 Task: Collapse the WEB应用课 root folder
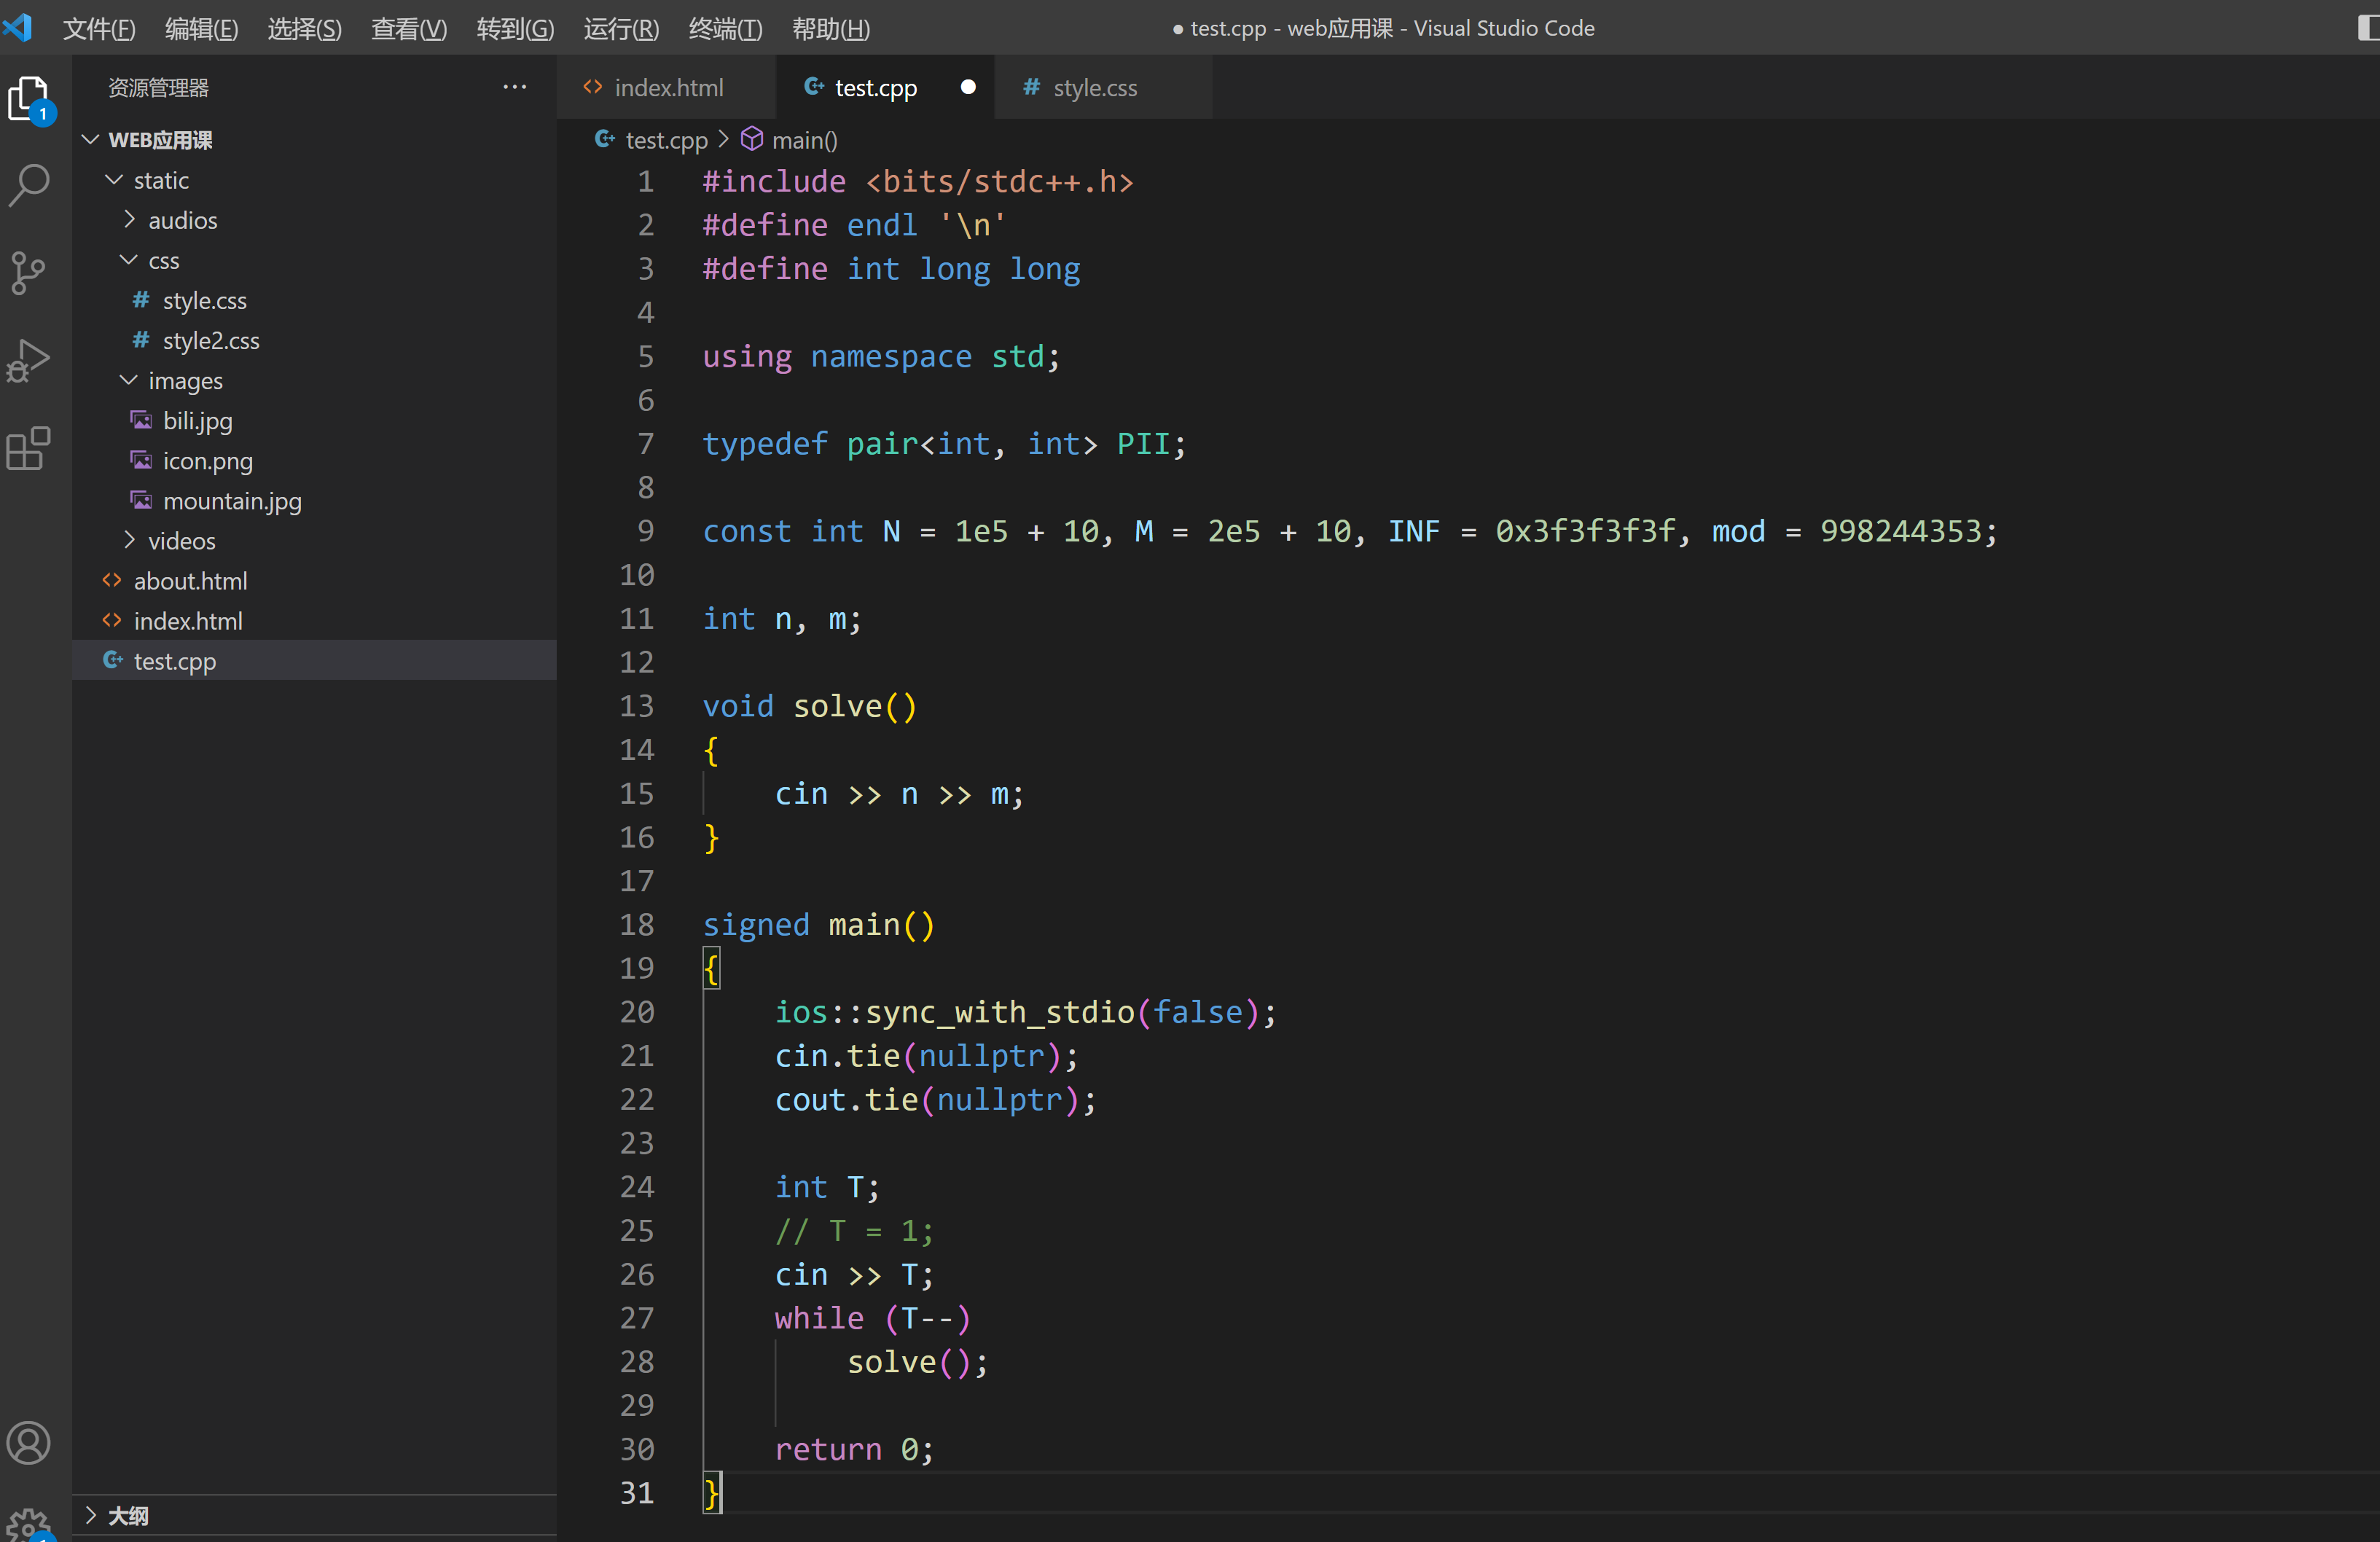coord(90,139)
